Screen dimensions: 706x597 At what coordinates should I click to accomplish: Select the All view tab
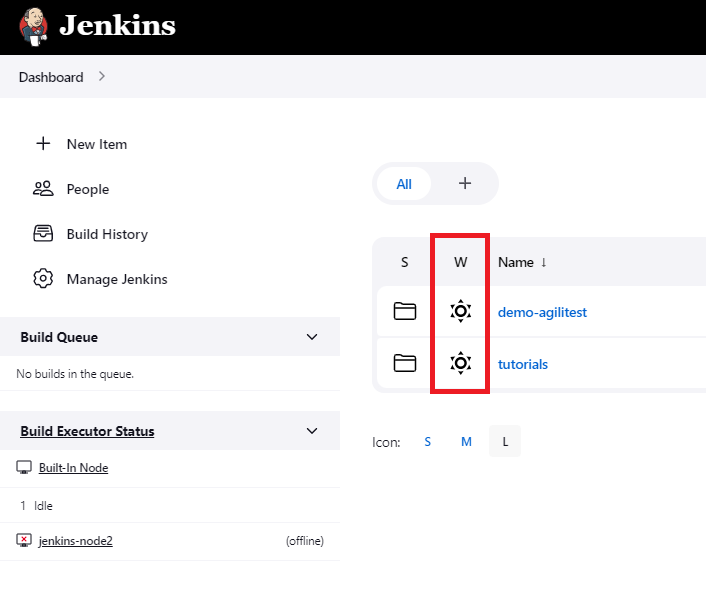[404, 184]
